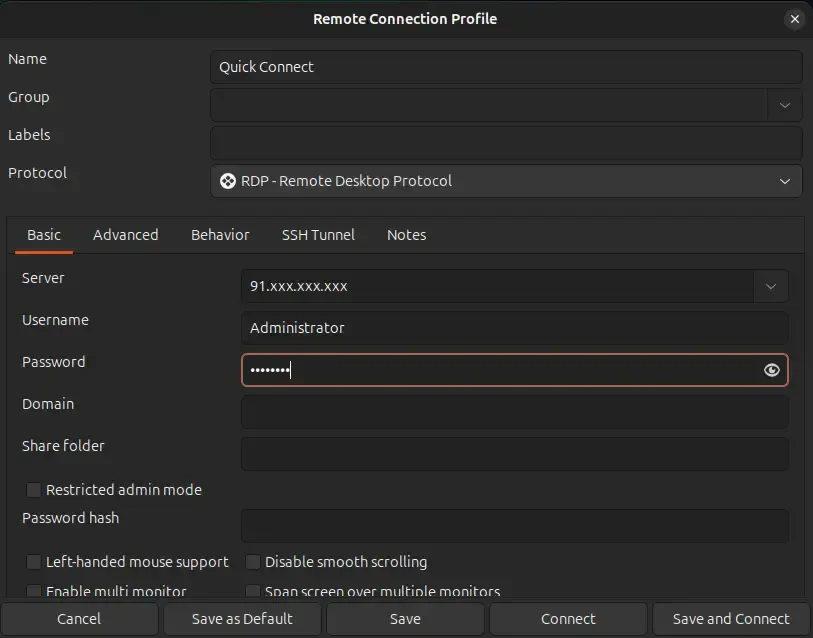Click Save and Connect
Image resolution: width=813 pixels, height=638 pixels.
[731, 619]
